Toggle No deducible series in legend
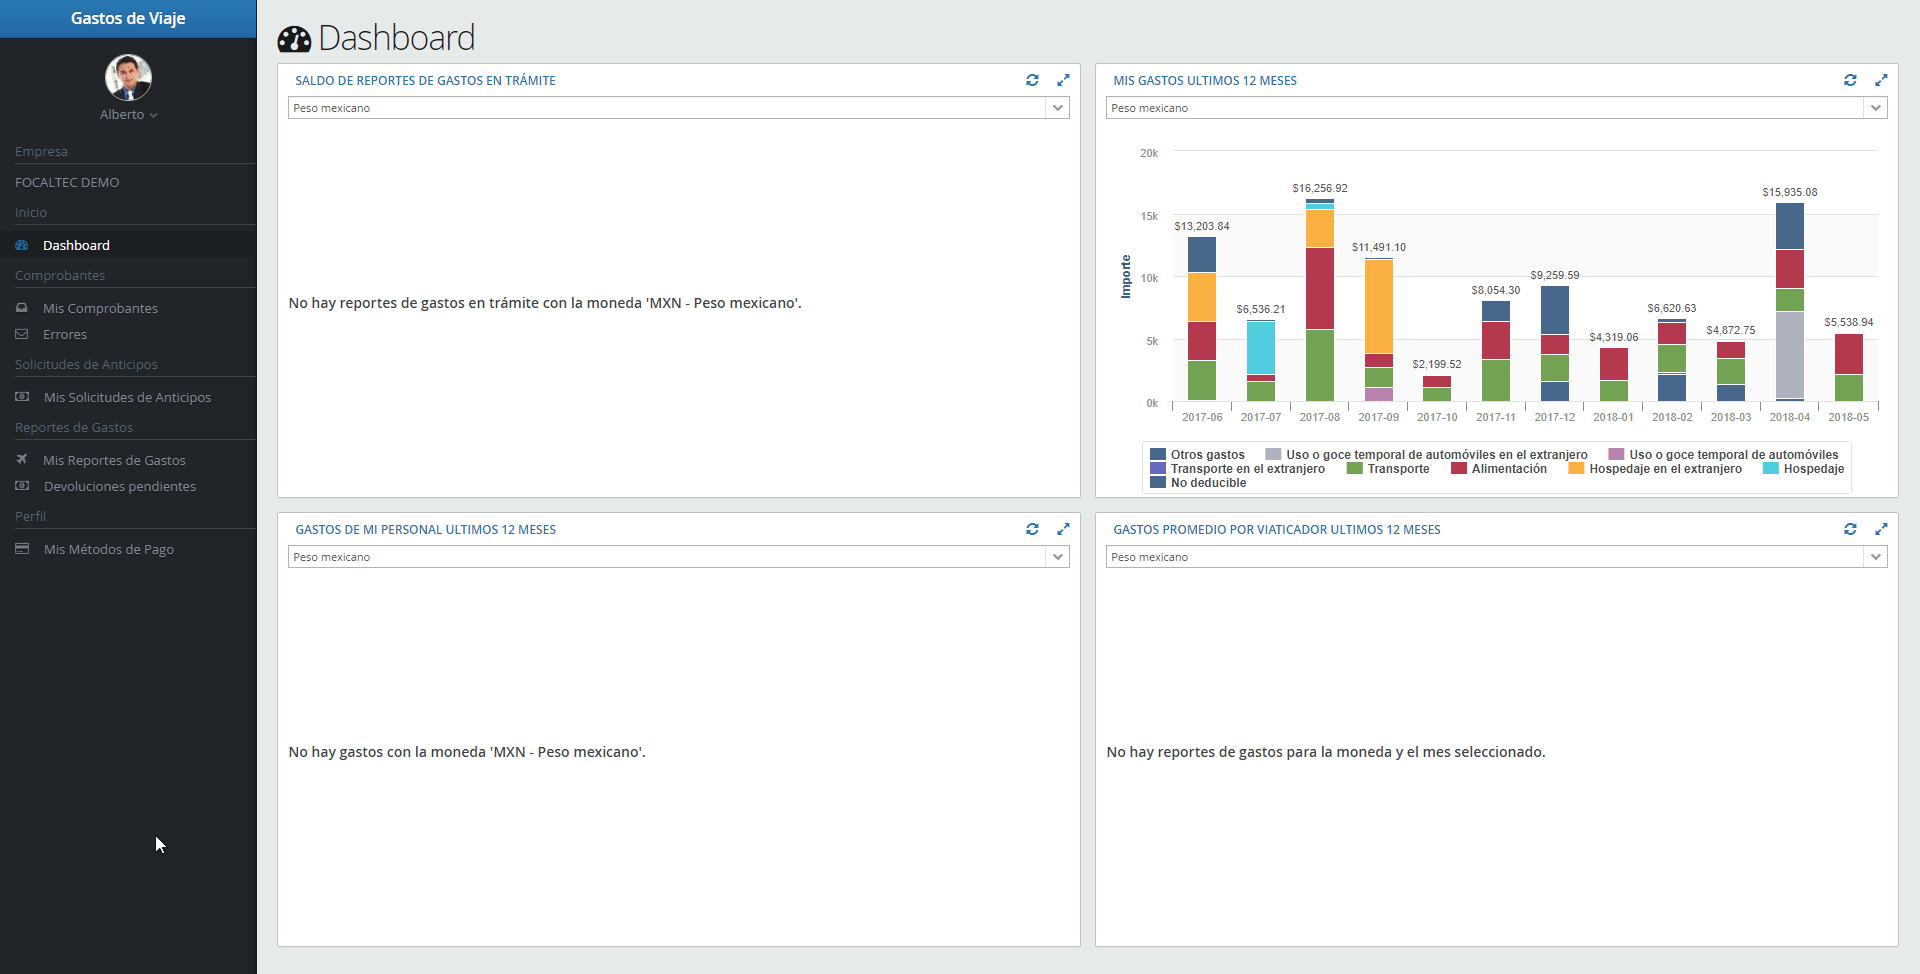The width and height of the screenshot is (1920, 974). (x=1199, y=483)
